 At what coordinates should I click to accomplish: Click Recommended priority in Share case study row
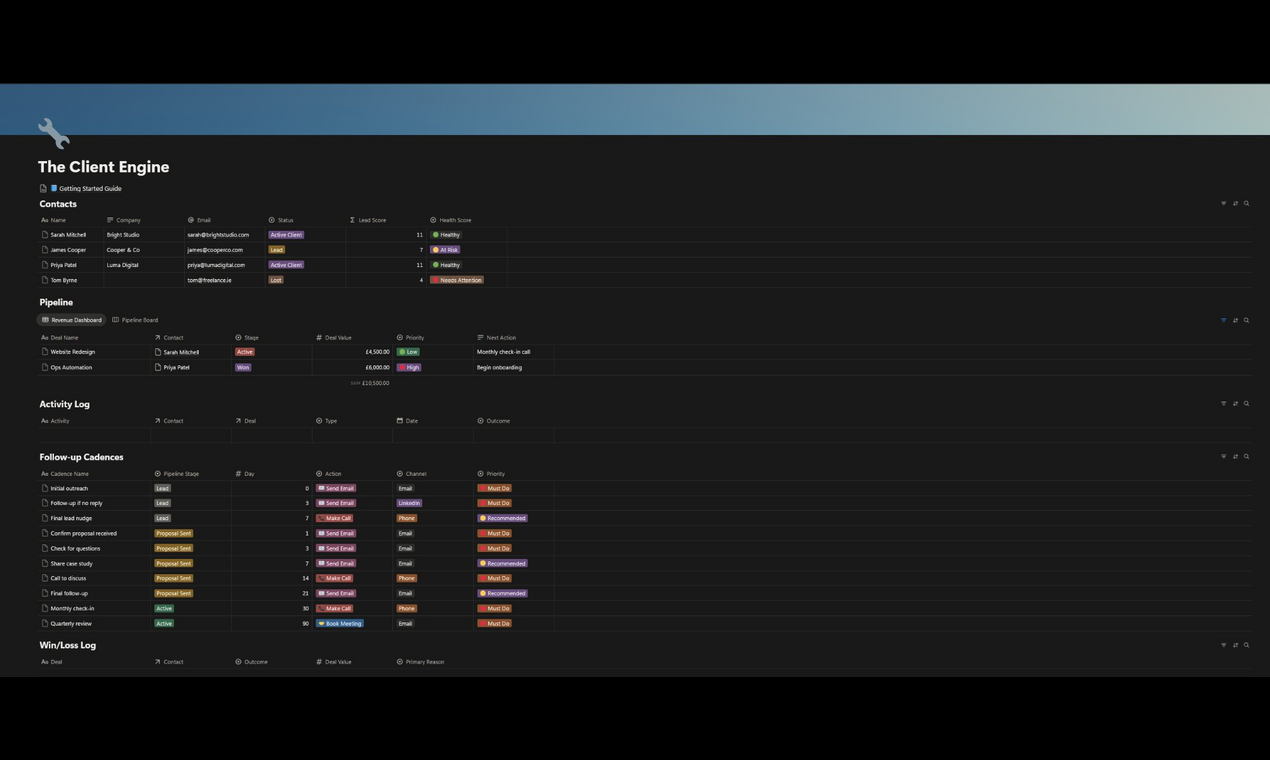[x=502, y=563]
